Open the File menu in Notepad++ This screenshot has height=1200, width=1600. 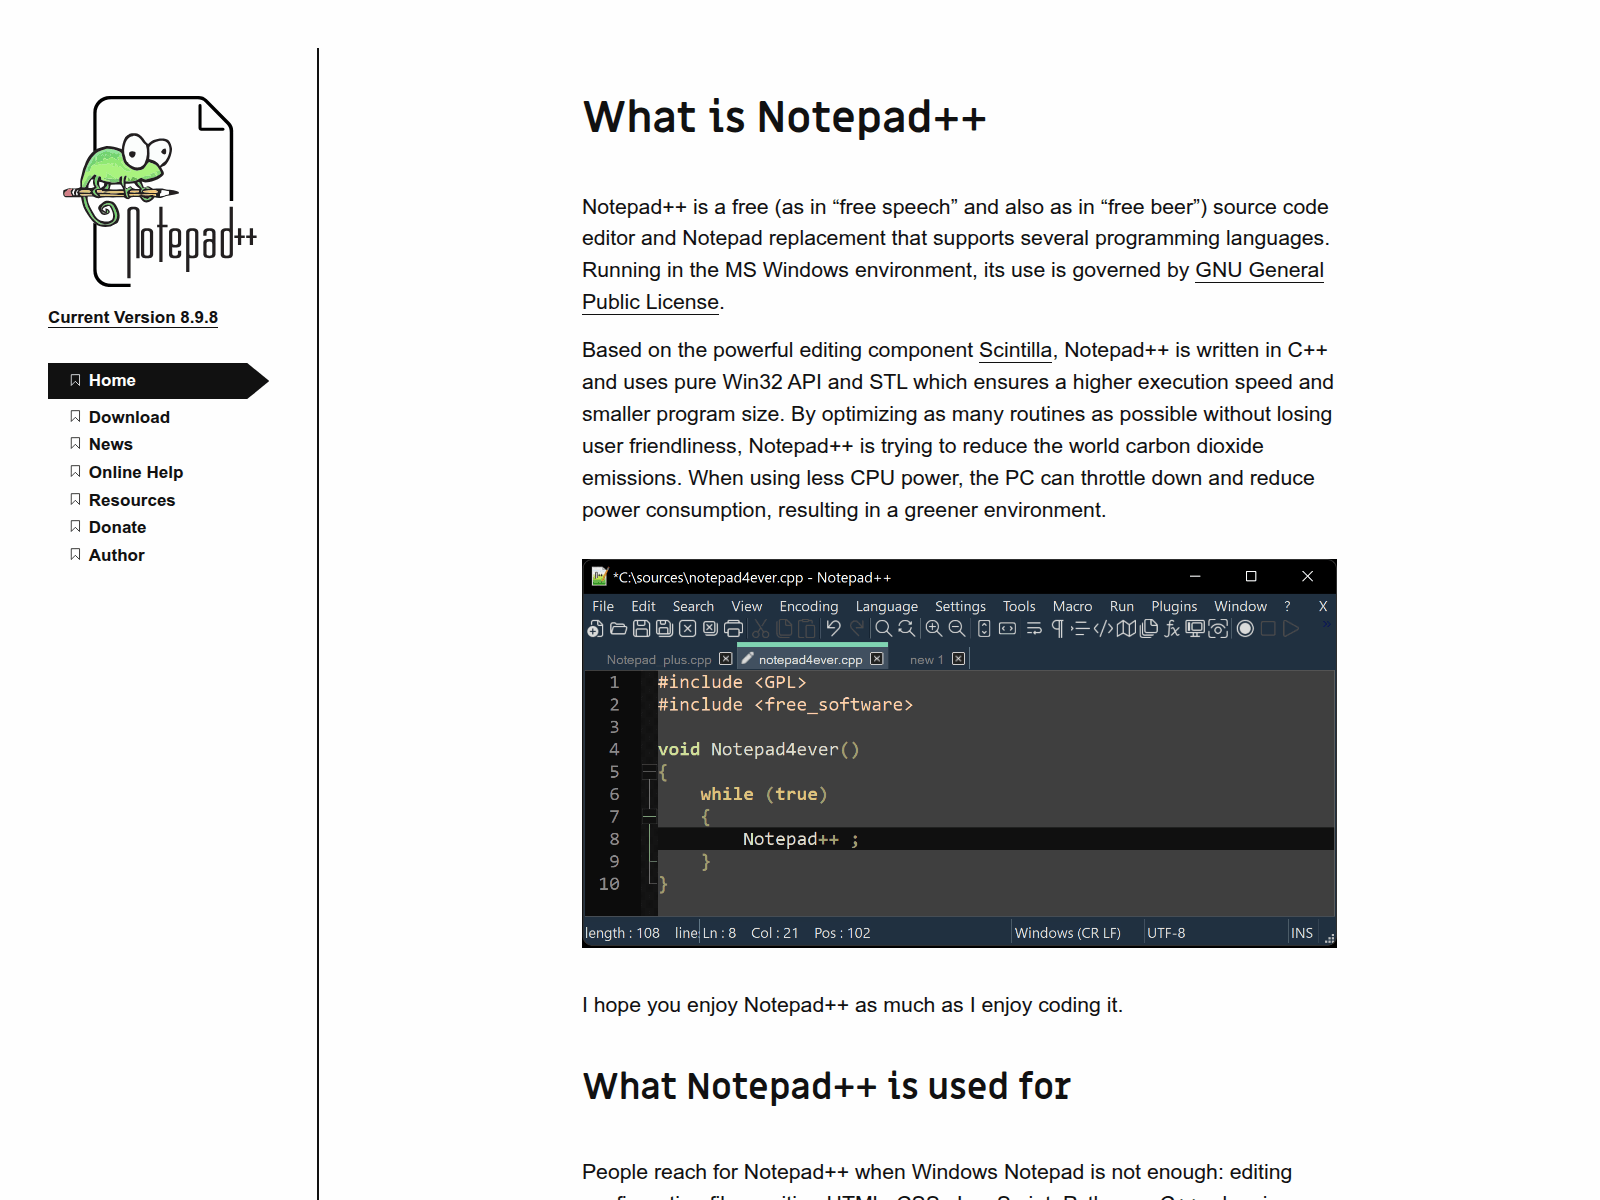pyautogui.click(x=603, y=606)
